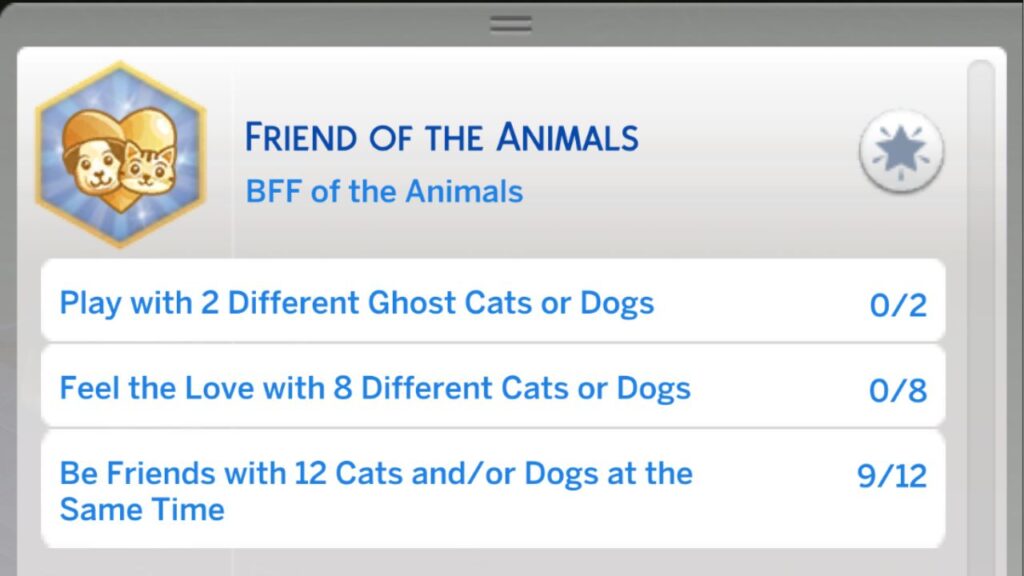
Task: Select the Friend of the Animals title
Action: 441,138
